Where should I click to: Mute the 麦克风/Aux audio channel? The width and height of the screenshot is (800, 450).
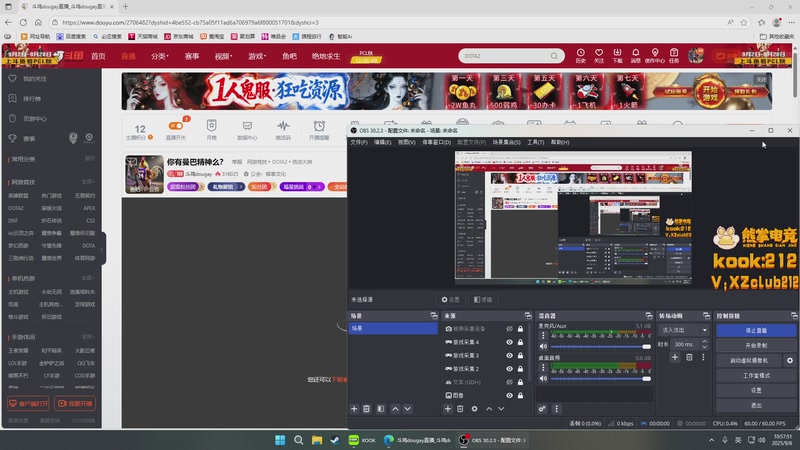click(x=543, y=346)
